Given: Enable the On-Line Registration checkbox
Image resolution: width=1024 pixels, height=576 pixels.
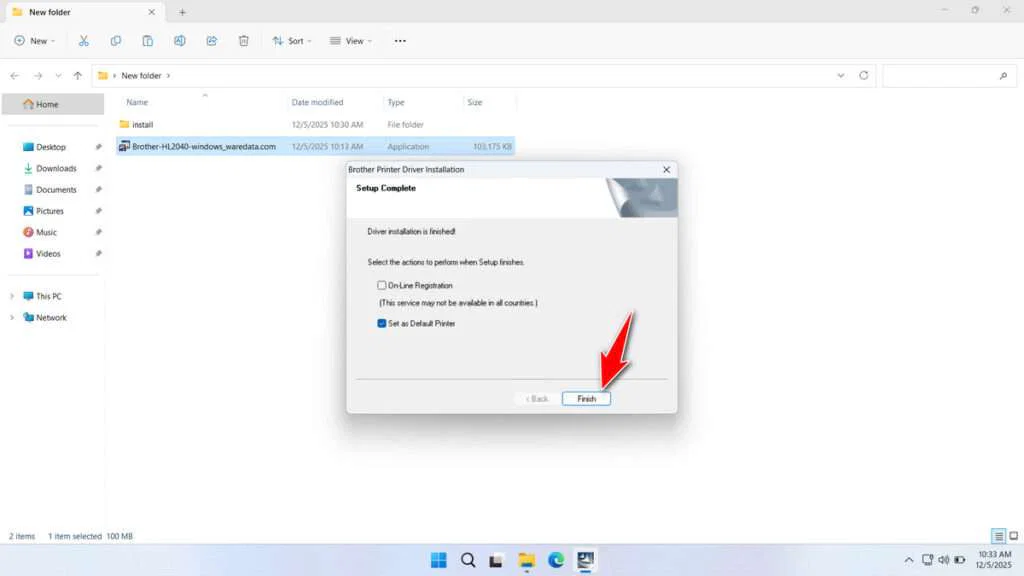Looking at the screenshot, I should click(x=381, y=285).
